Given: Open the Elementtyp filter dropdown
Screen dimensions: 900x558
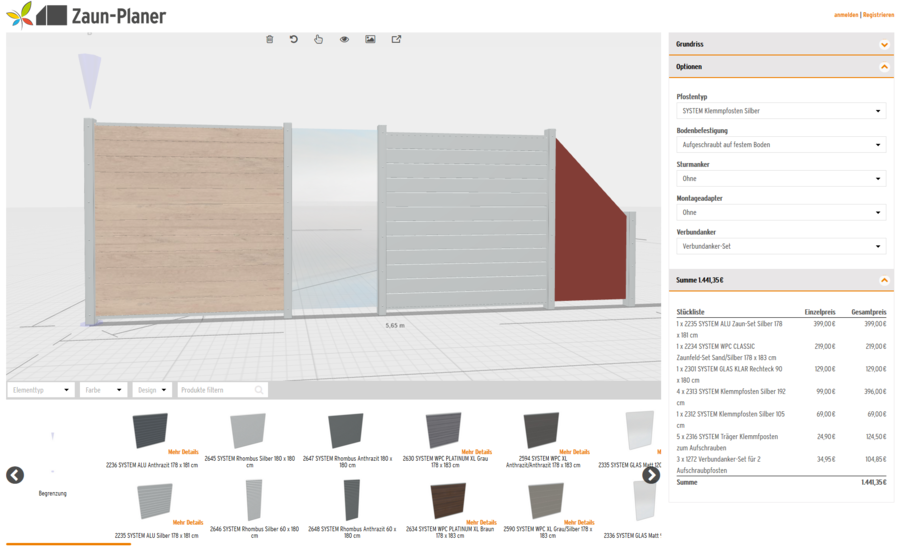Looking at the screenshot, I should pyautogui.click(x=41, y=390).
